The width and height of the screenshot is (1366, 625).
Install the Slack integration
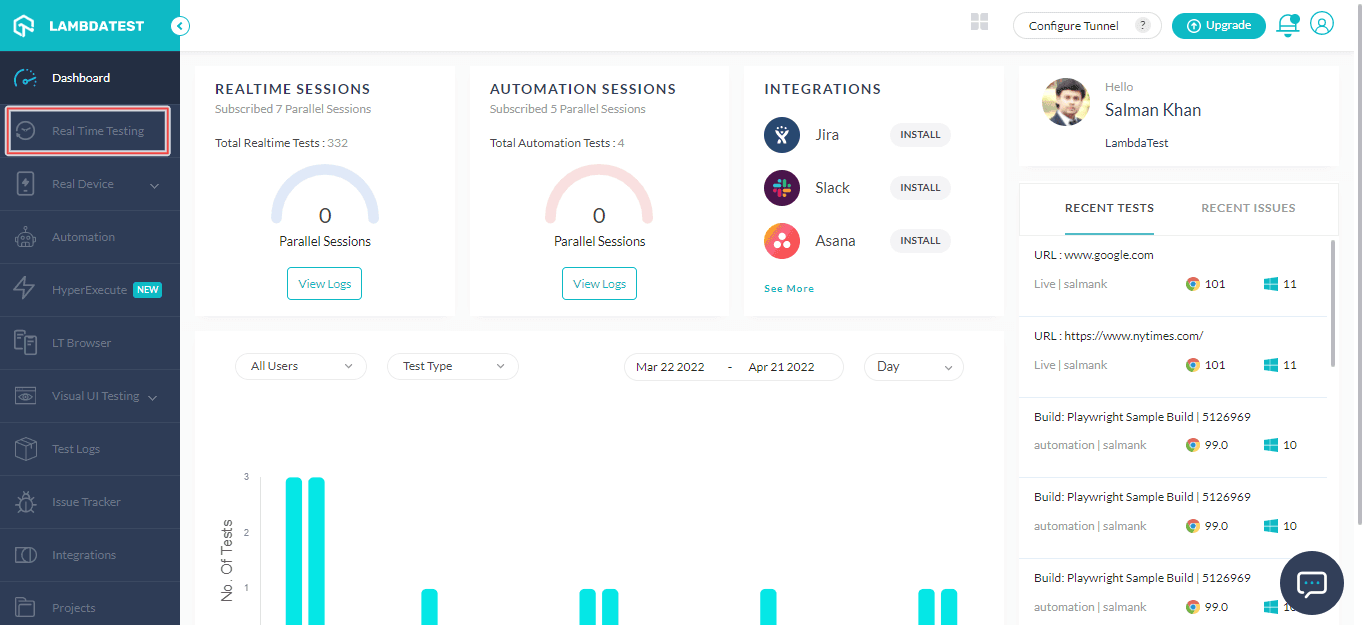[x=919, y=187]
